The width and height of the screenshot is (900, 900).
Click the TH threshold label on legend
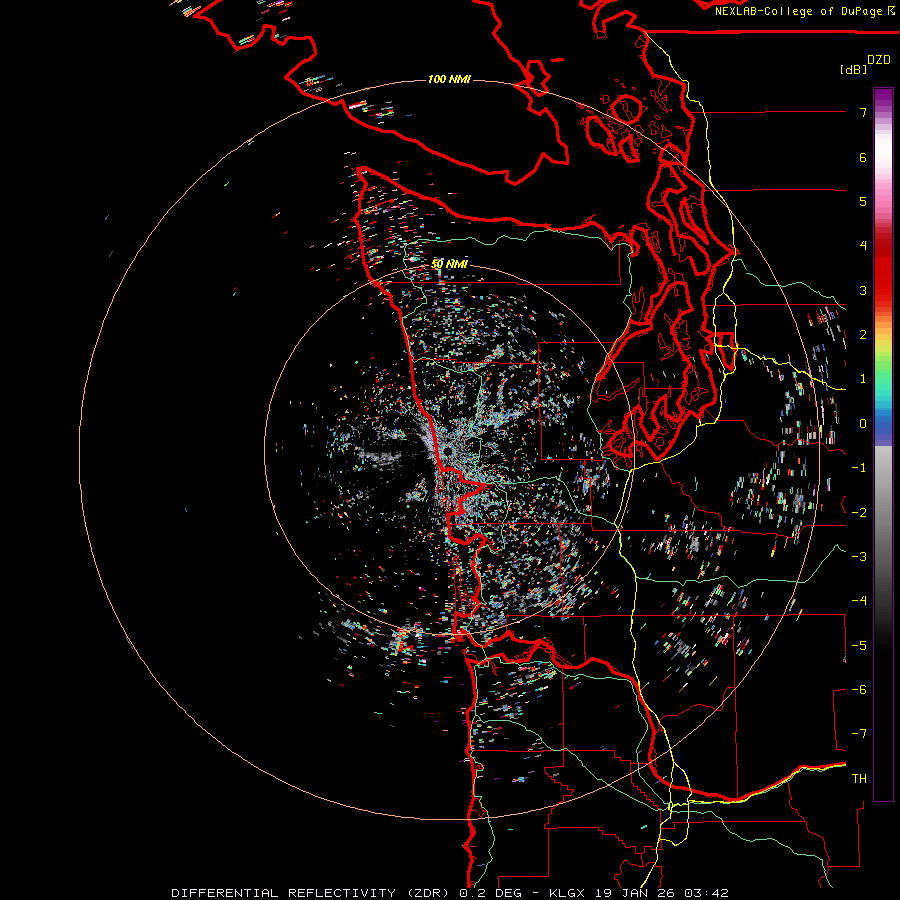pos(859,778)
